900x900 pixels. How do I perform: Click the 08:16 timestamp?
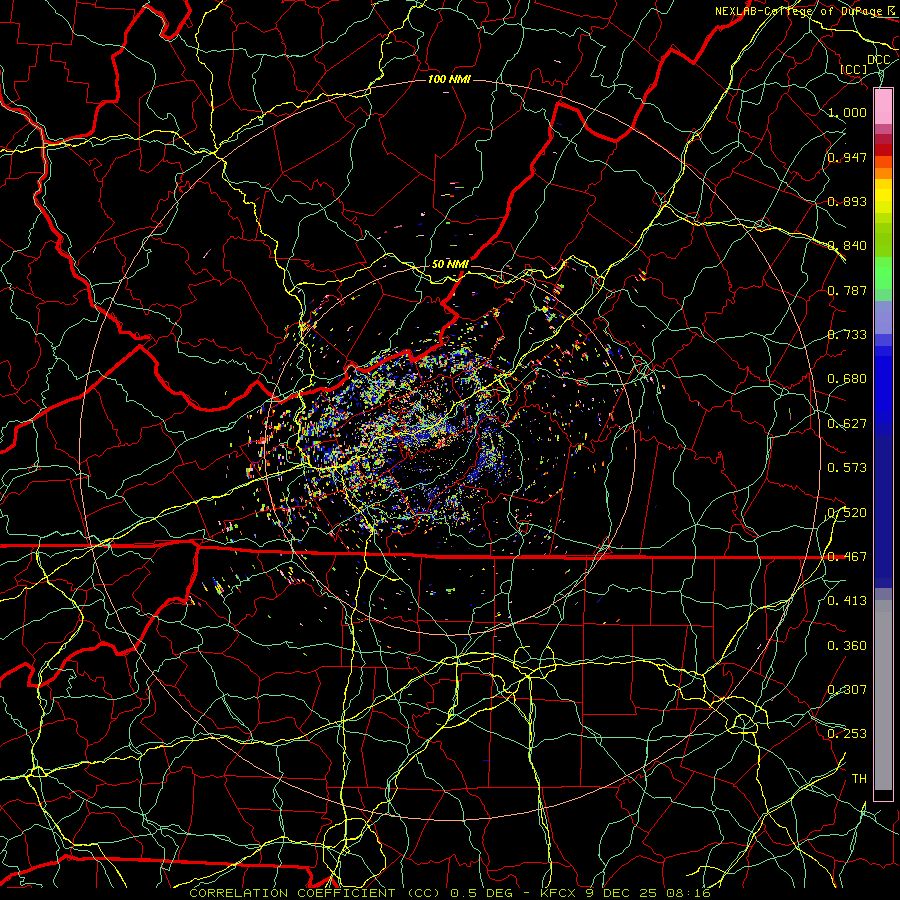[688, 893]
